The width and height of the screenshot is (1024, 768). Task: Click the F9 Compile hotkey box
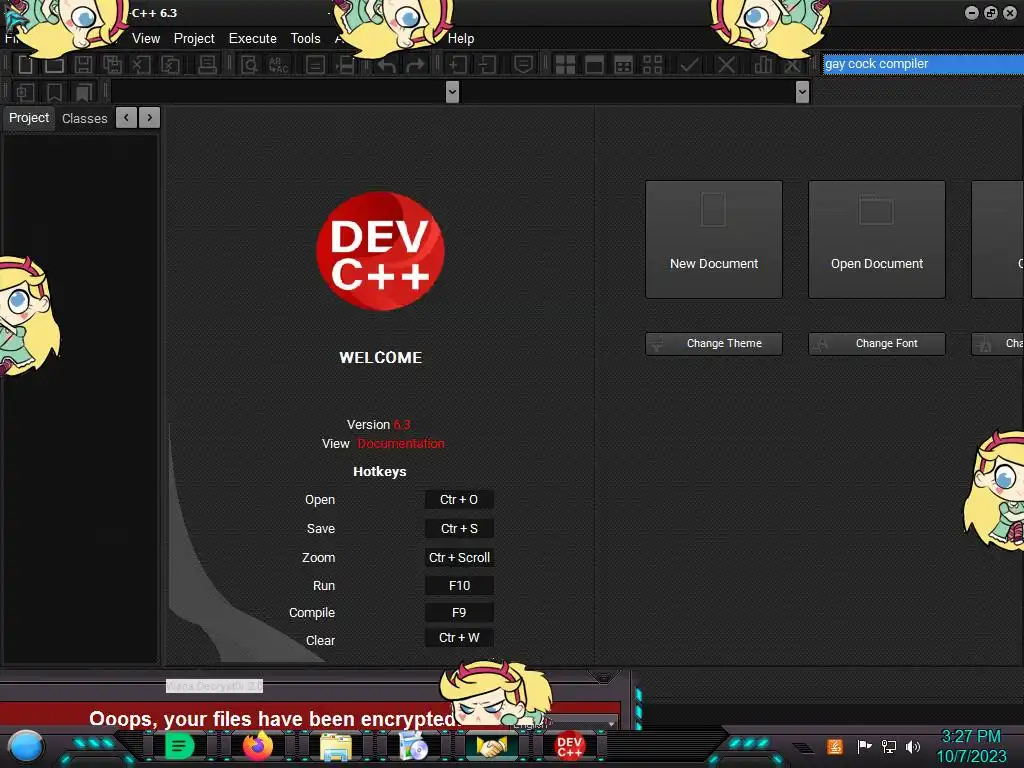point(459,613)
